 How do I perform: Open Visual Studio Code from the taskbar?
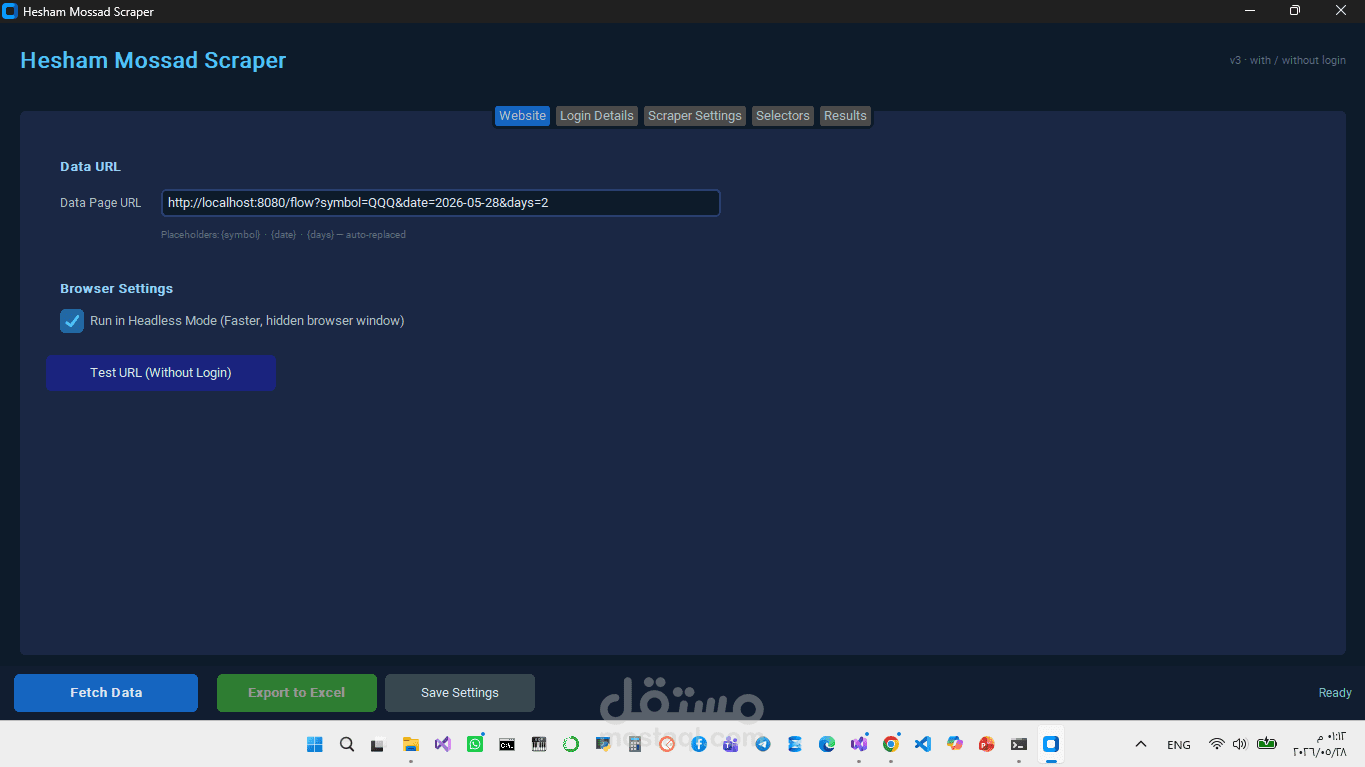[x=923, y=744]
